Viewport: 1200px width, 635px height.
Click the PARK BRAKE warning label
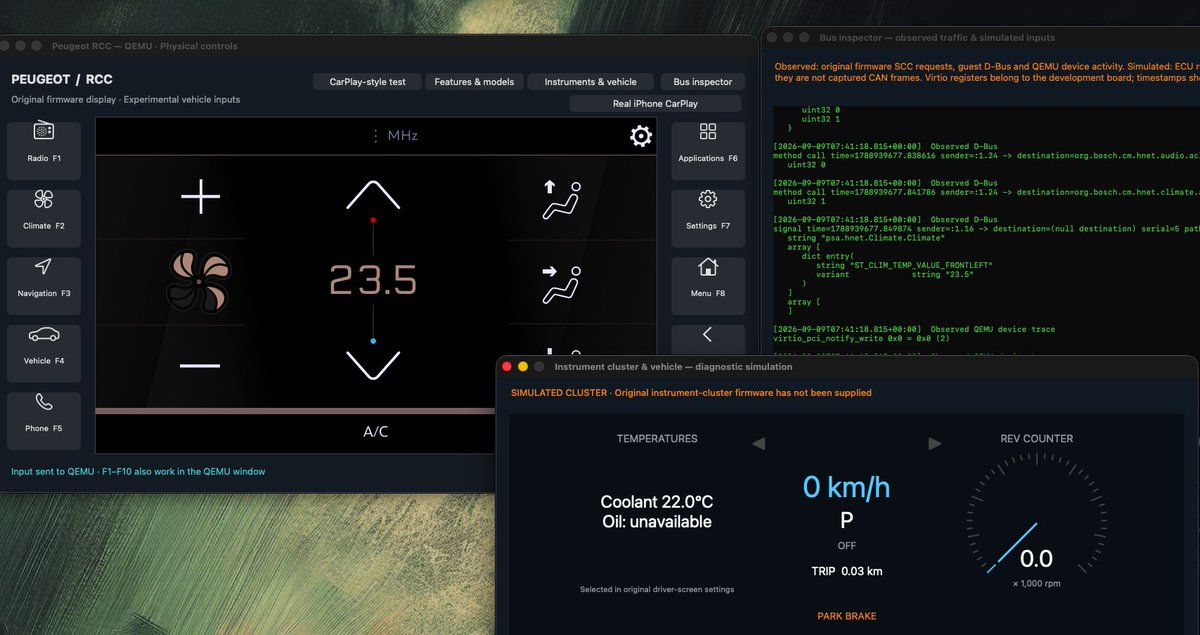click(x=847, y=616)
